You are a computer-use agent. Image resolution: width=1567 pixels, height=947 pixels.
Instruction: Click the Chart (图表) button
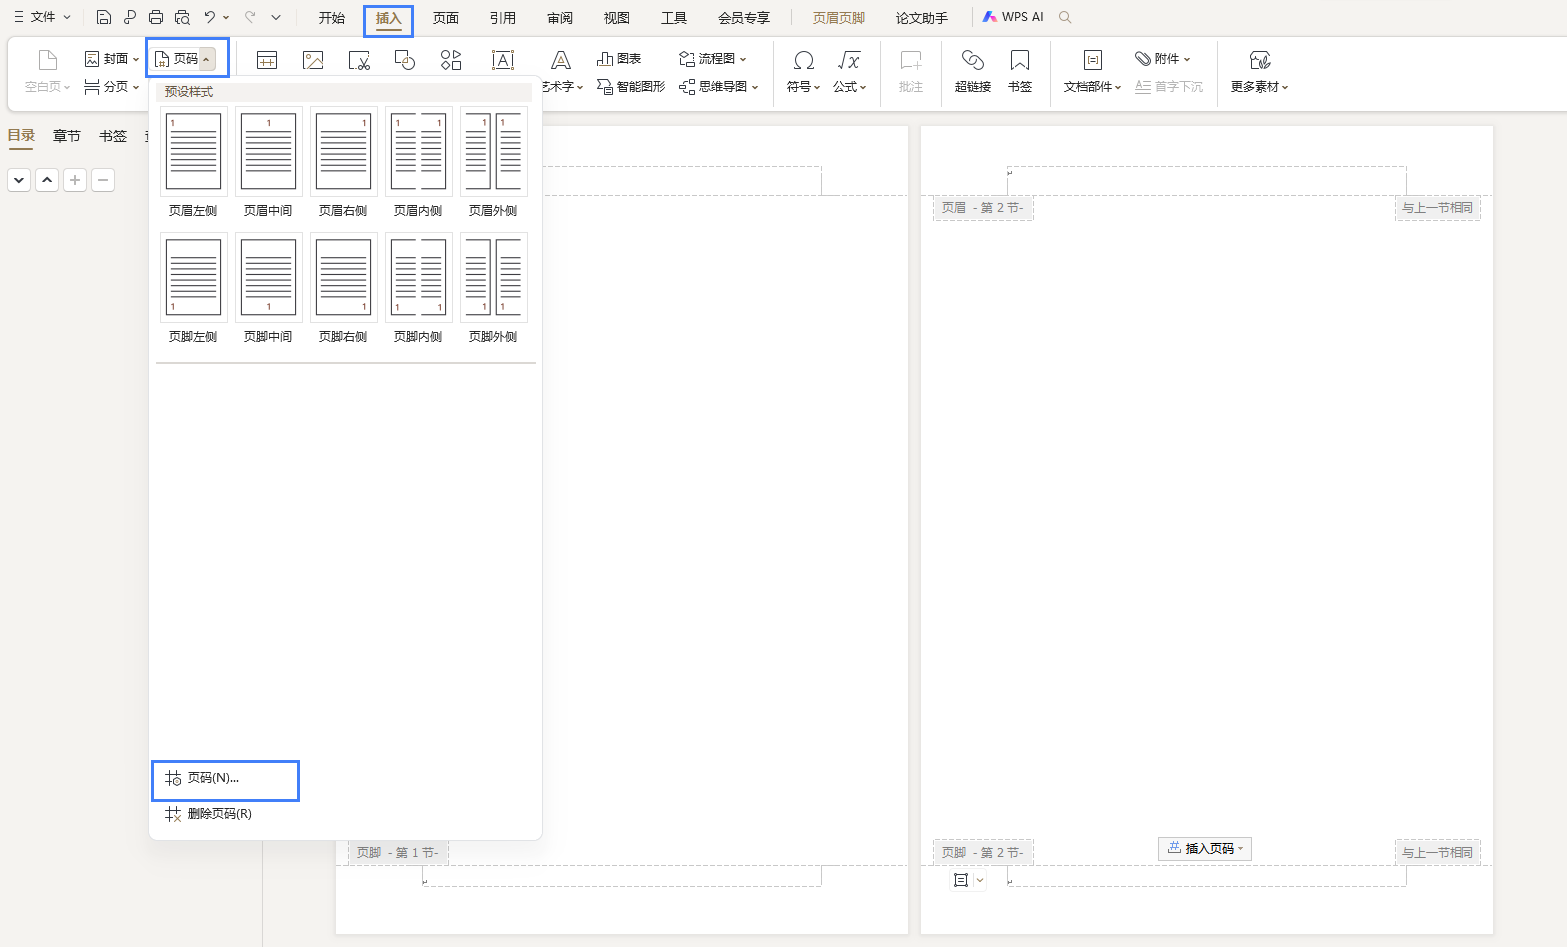point(619,59)
